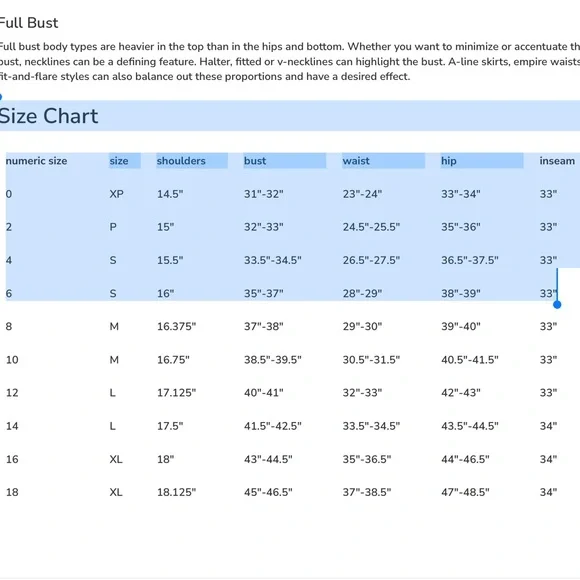Click the waist column header
Viewport: 580px width, 580px height.
pos(356,161)
